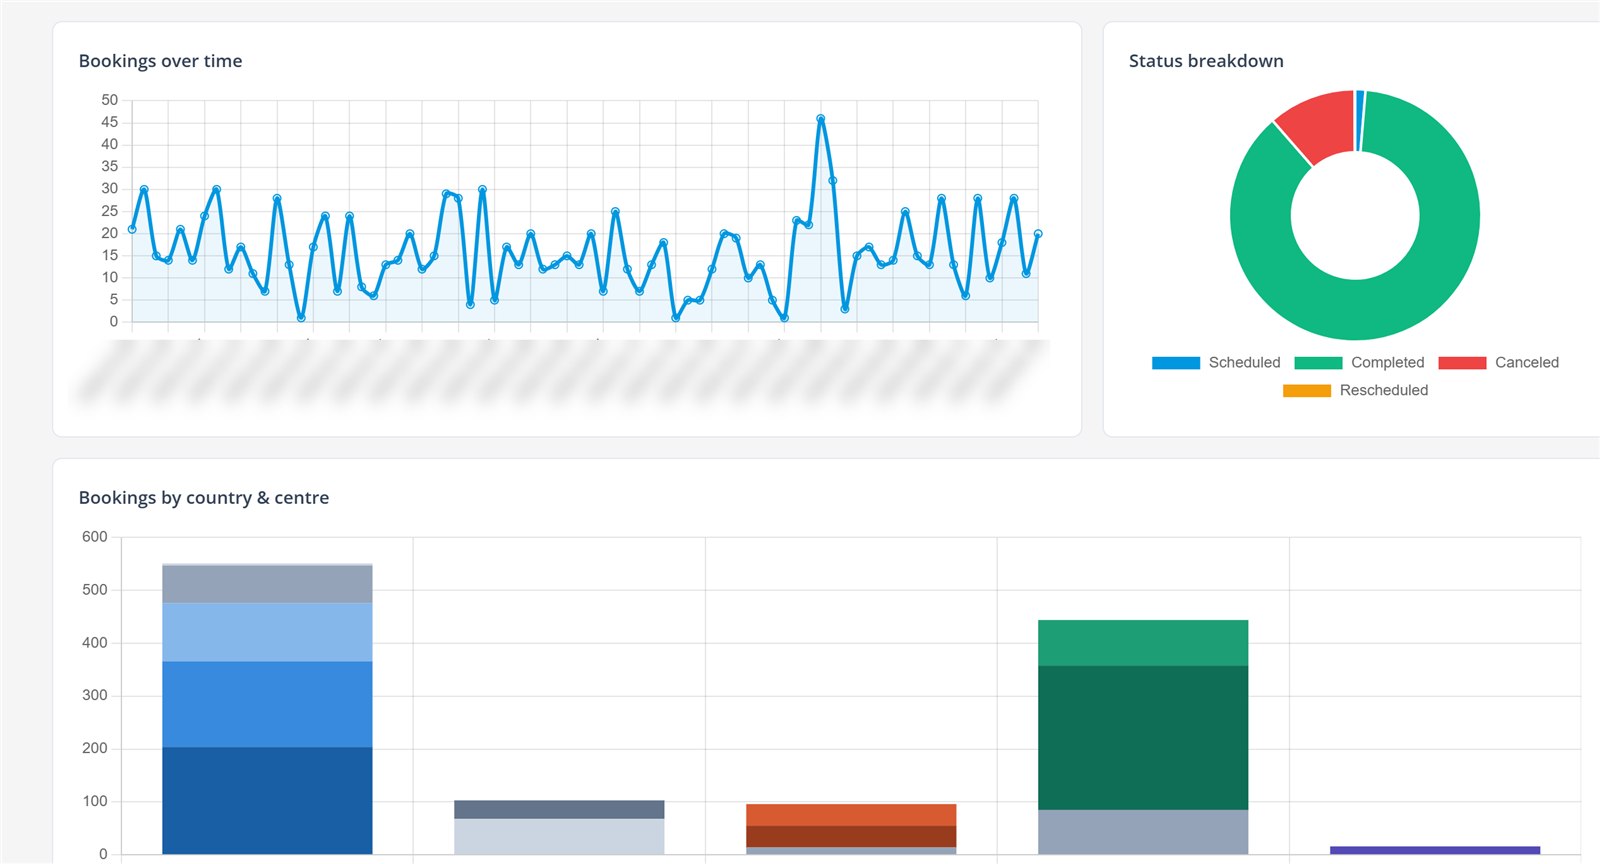Image resolution: width=1600 pixels, height=864 pixels.
Task: Click the orange top bar segment
Action: (x=851, y=815)
